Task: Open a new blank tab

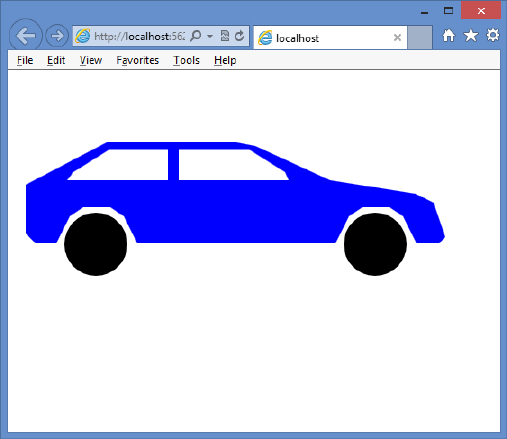Action: coord(420,38)
